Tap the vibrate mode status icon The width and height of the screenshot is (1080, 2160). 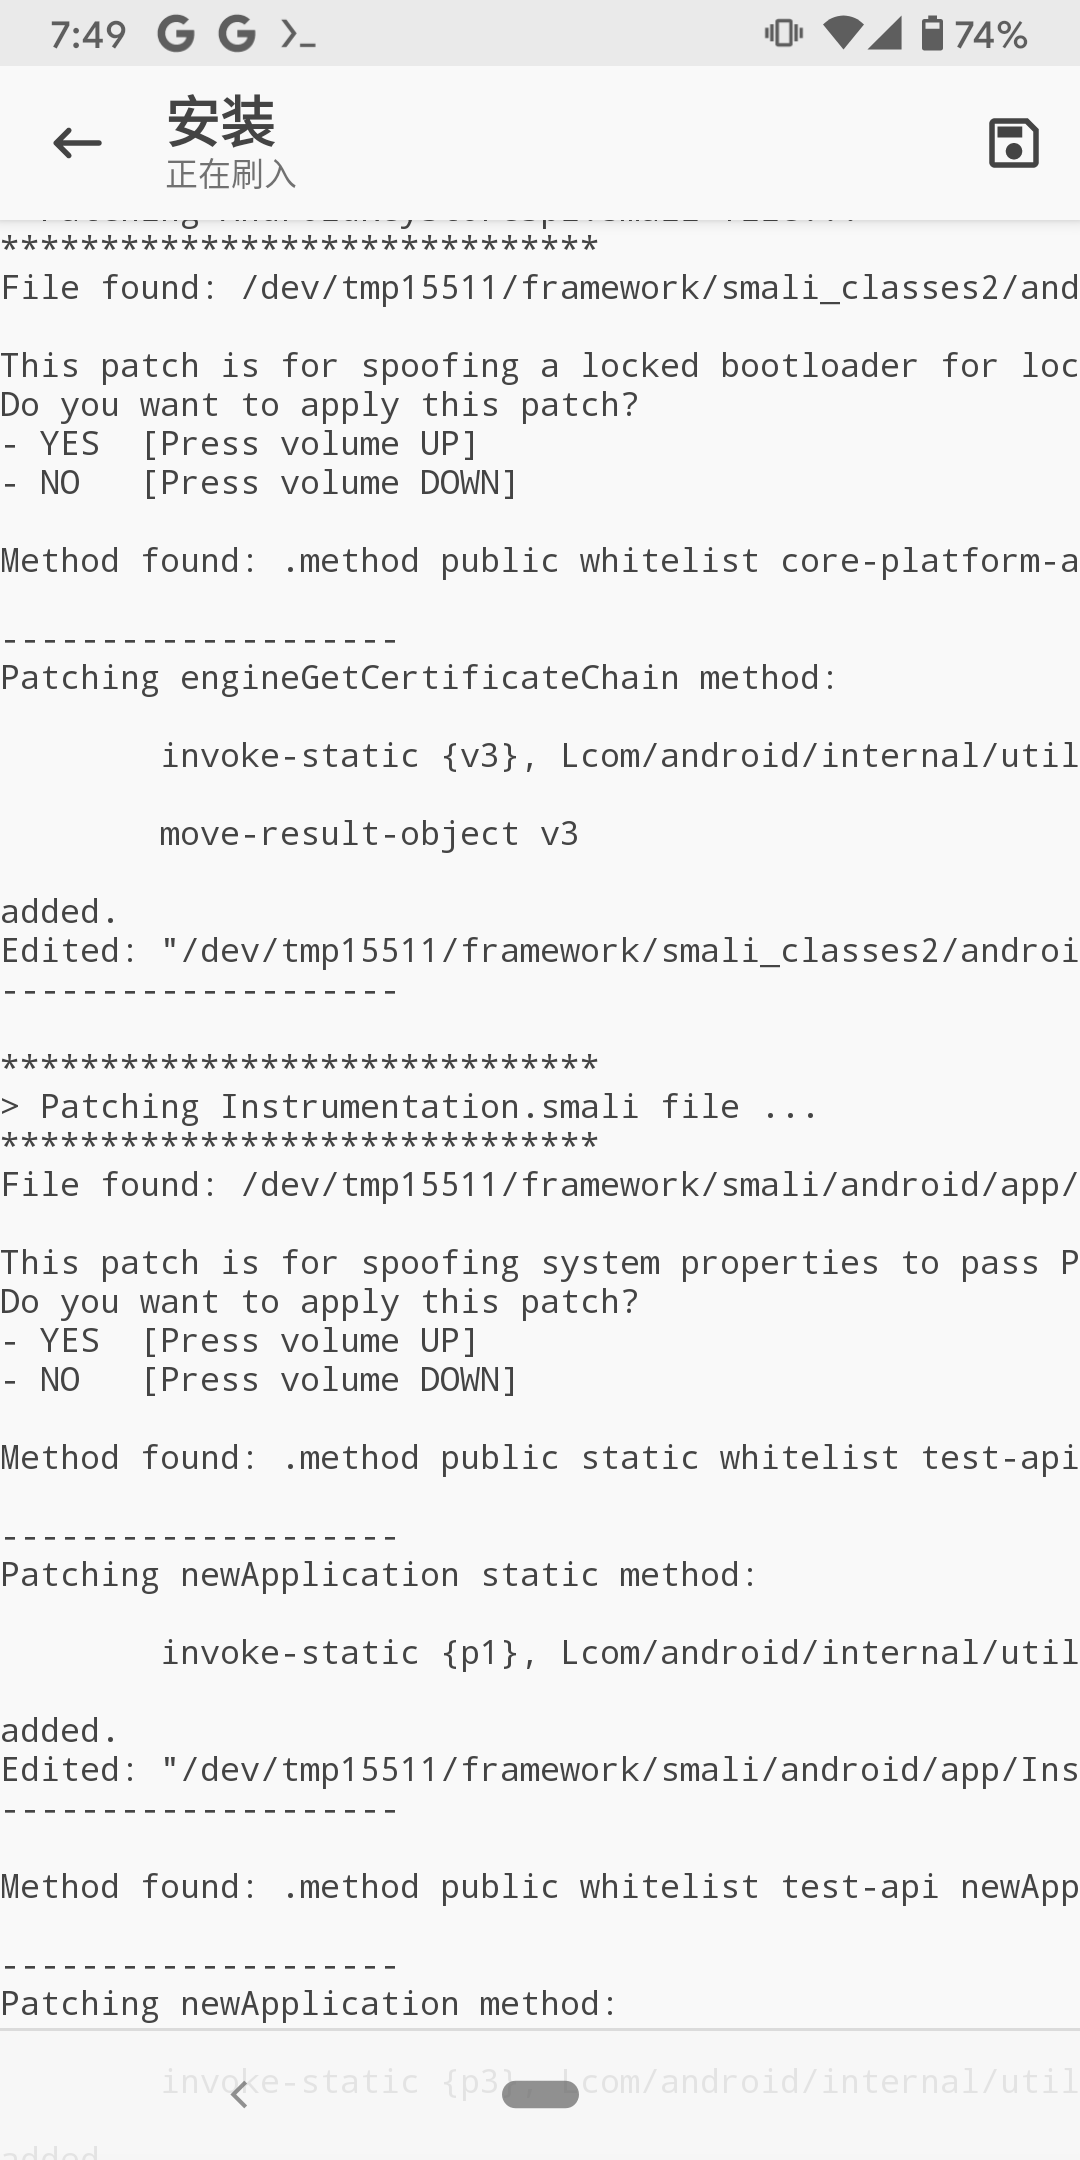pos(783,34)
